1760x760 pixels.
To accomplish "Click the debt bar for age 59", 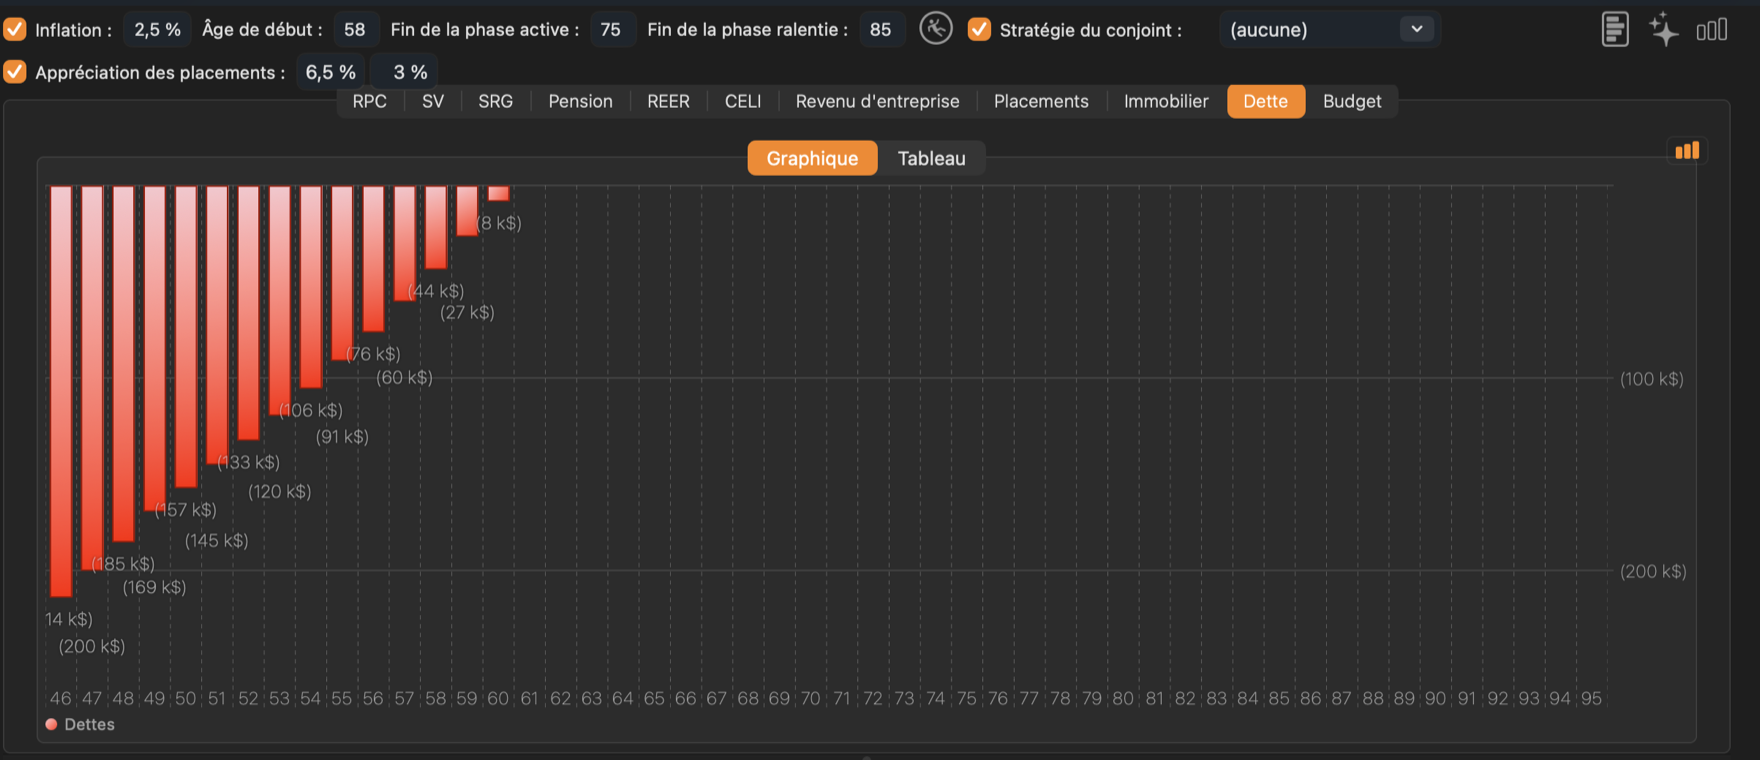I will point(467,211).
